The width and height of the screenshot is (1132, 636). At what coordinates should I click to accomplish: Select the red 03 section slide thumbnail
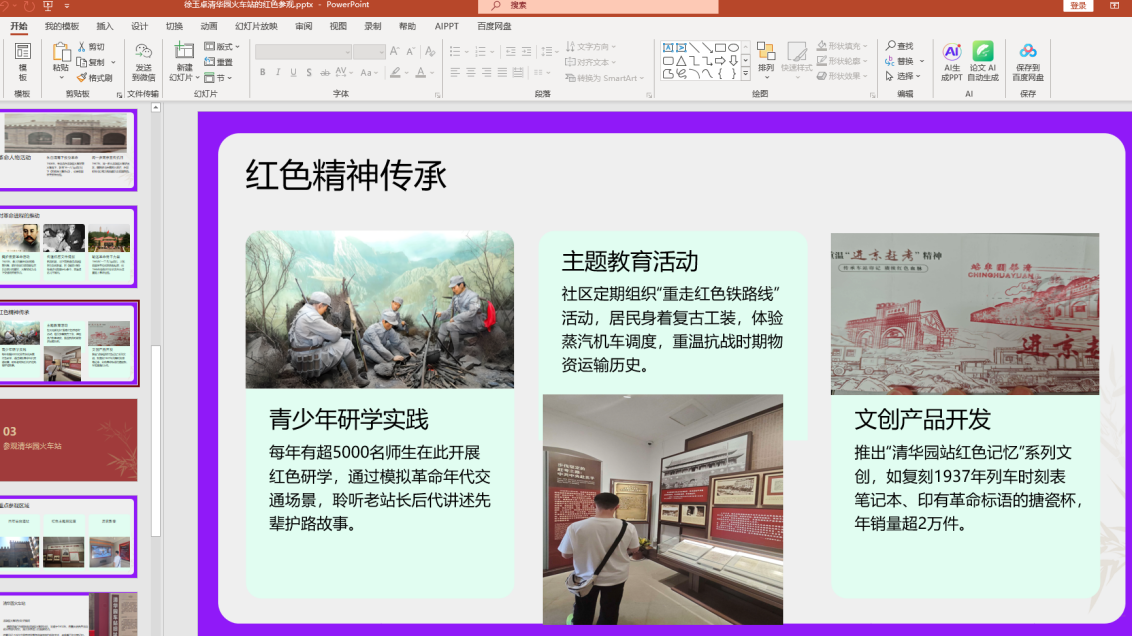(x=69, y=440)
